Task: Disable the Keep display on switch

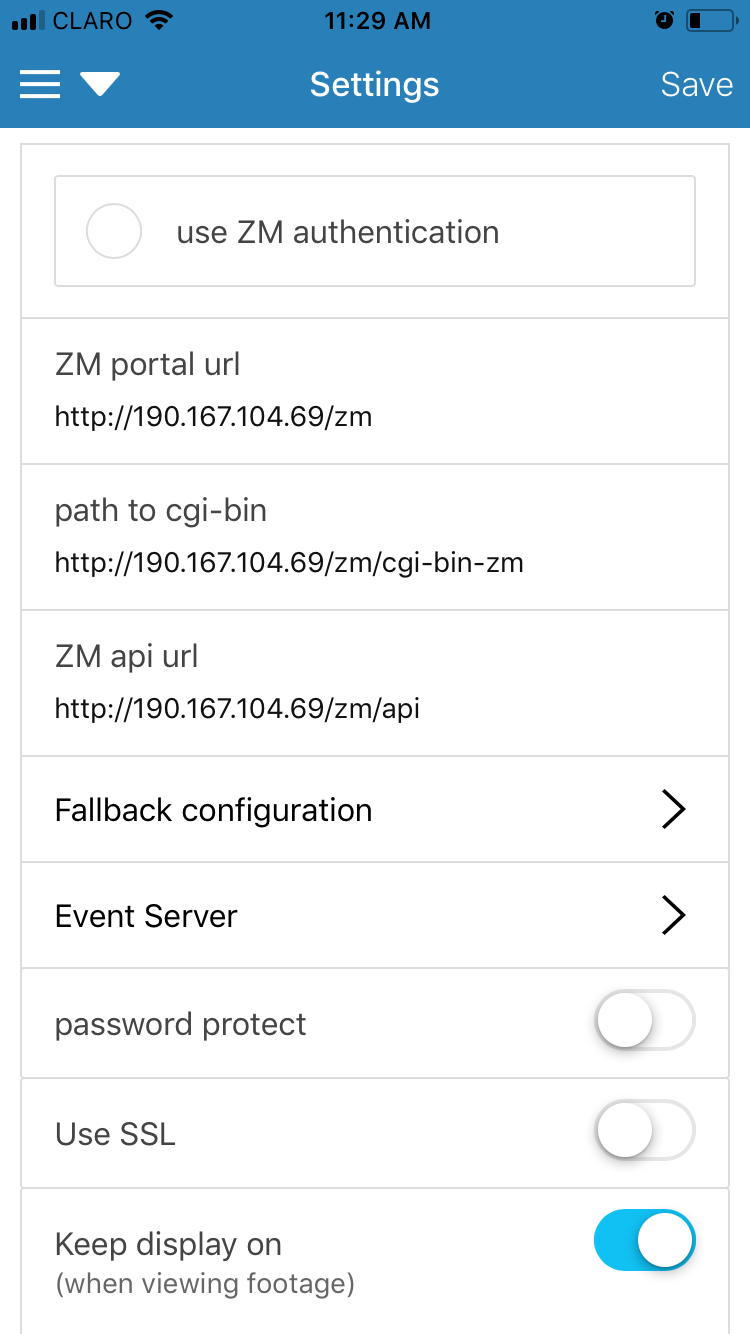Action: (645, 1240)
